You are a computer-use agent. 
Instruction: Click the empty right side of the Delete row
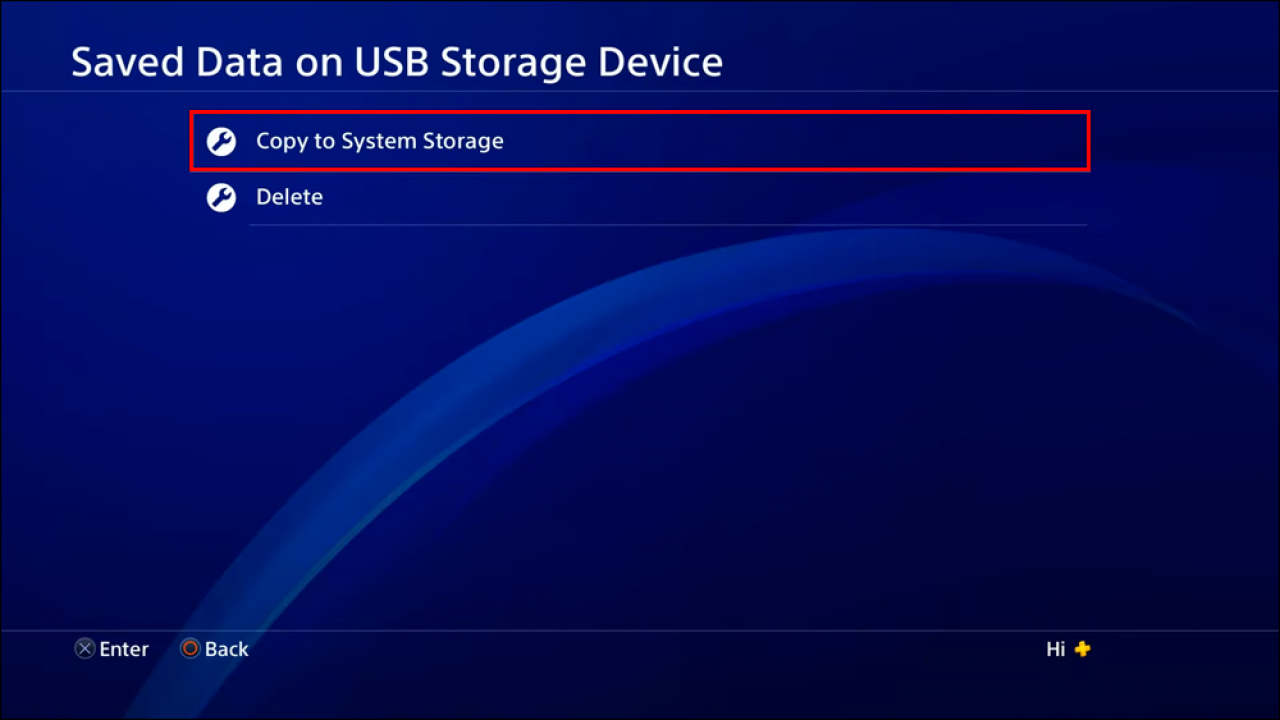click(800, 197)
